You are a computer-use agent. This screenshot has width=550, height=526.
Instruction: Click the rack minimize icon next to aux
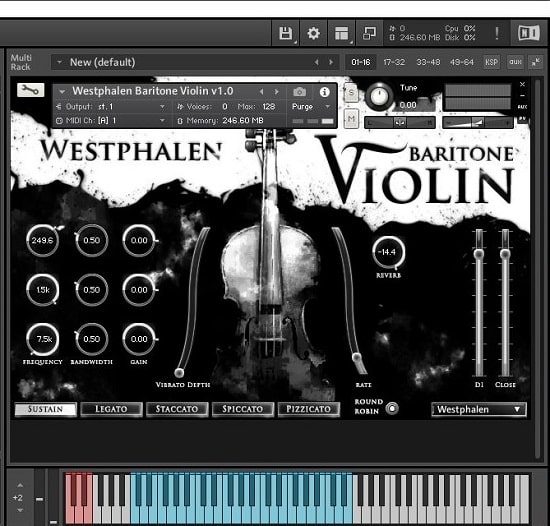536,62
